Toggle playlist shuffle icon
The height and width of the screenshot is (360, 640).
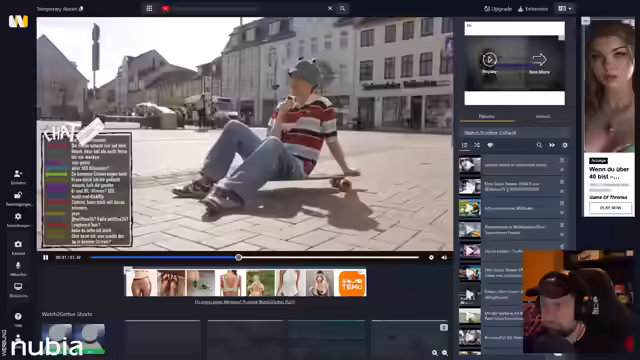pos(477,145)
